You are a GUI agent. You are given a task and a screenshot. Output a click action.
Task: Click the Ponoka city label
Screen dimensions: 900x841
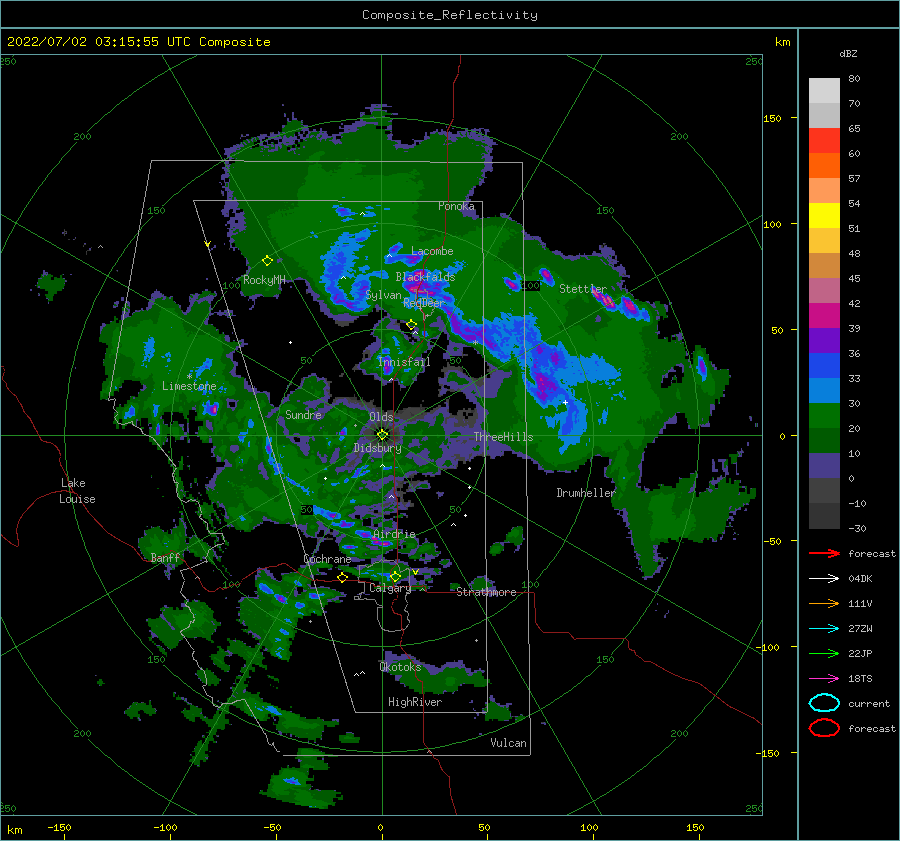click(456, 206)
